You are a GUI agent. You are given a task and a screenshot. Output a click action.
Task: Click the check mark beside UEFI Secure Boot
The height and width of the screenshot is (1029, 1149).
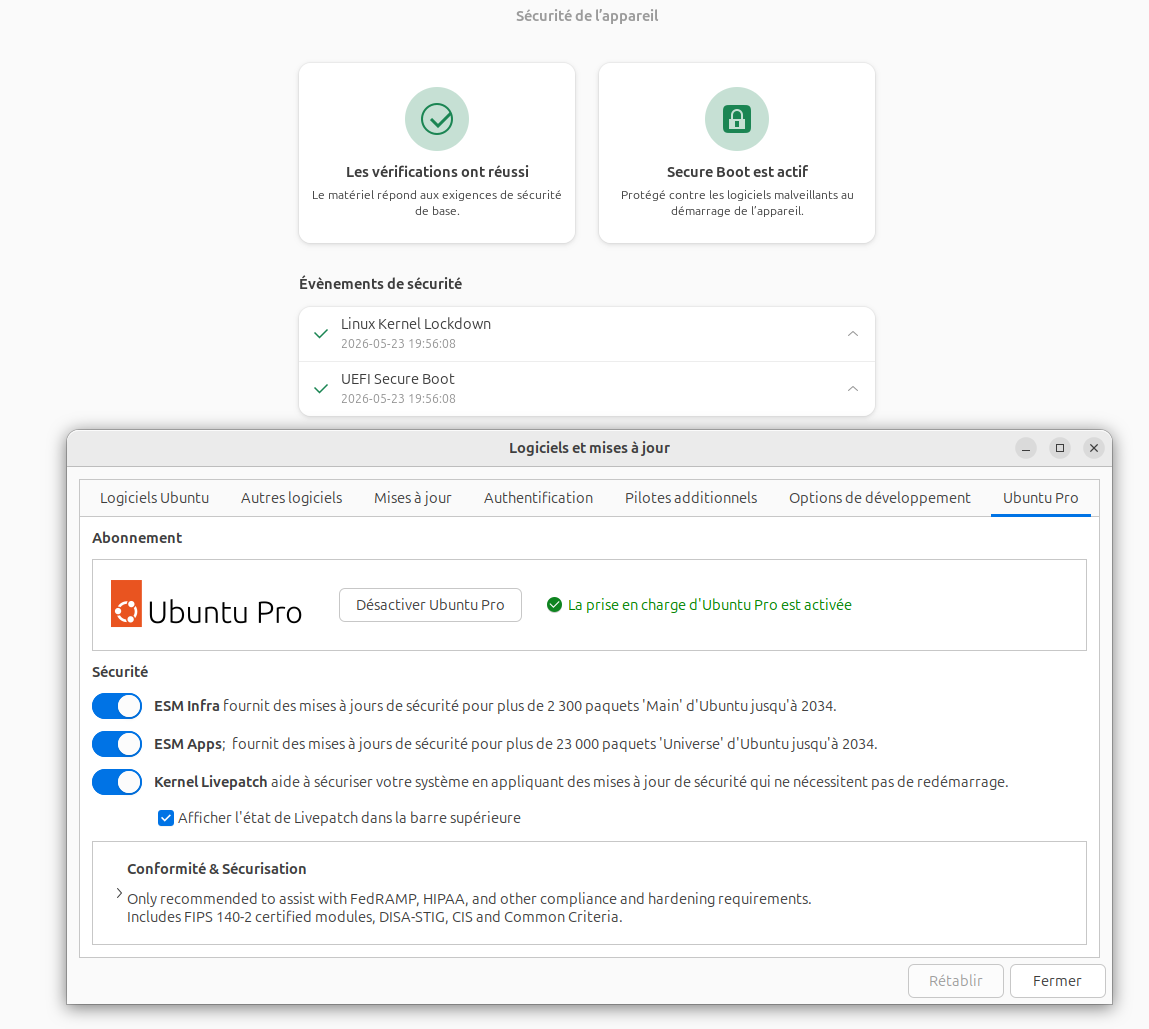320,389
